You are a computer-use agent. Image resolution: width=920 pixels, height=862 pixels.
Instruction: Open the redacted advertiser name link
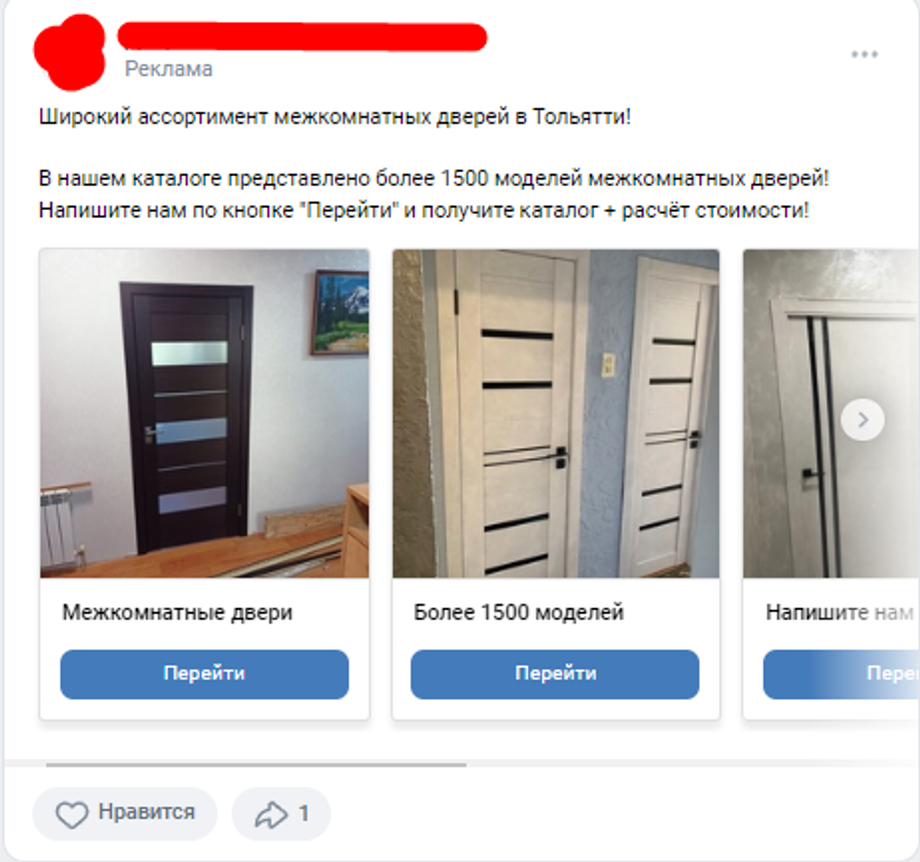tap(302, 37)
